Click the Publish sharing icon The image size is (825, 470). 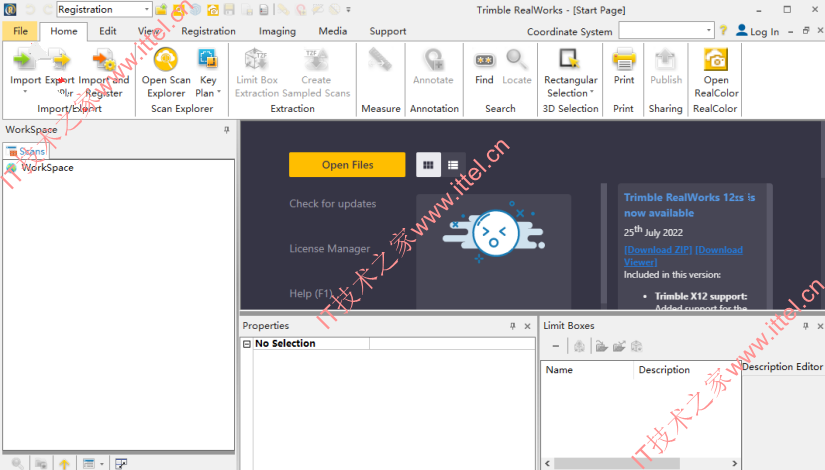pyautogui.click(x=666, y=59)
